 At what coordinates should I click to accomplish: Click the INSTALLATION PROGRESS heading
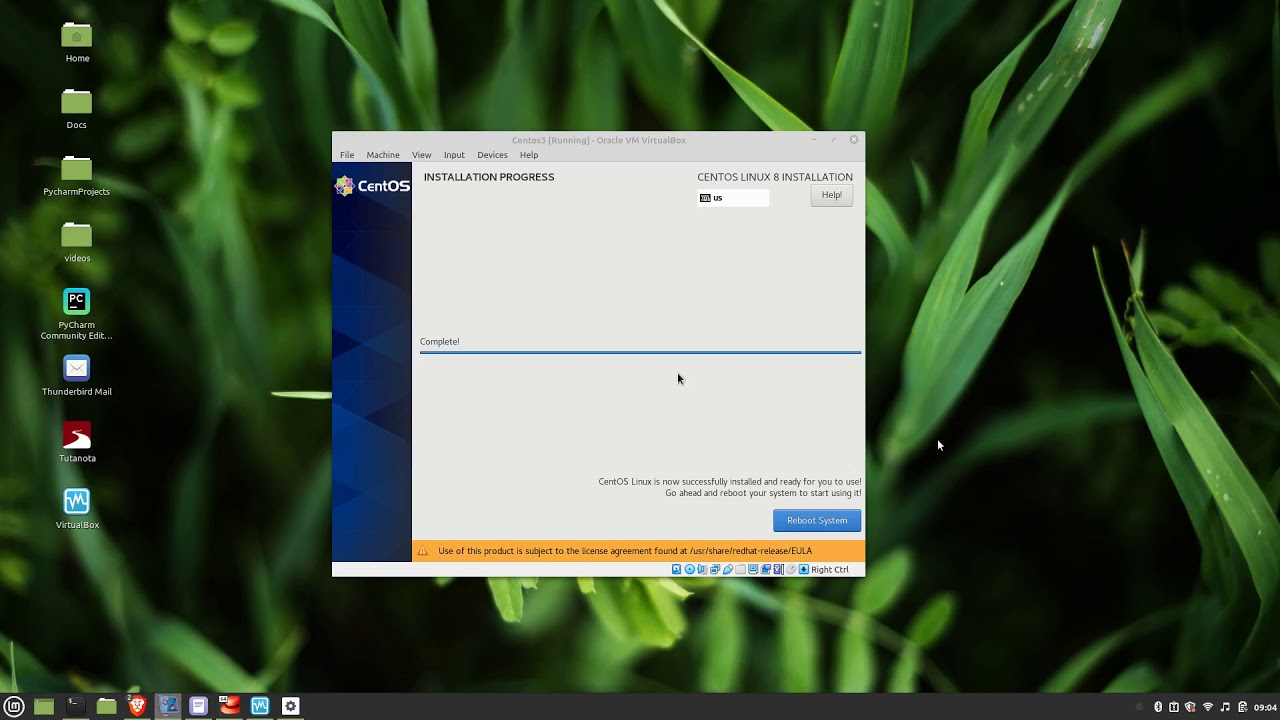(x=489, y=177)
